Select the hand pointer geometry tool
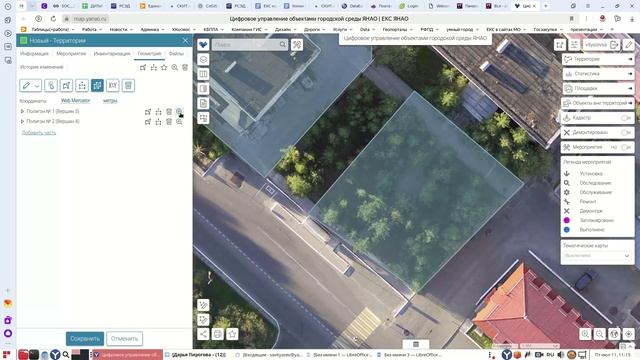Viewport: 640px width, 360px height. 51,85
